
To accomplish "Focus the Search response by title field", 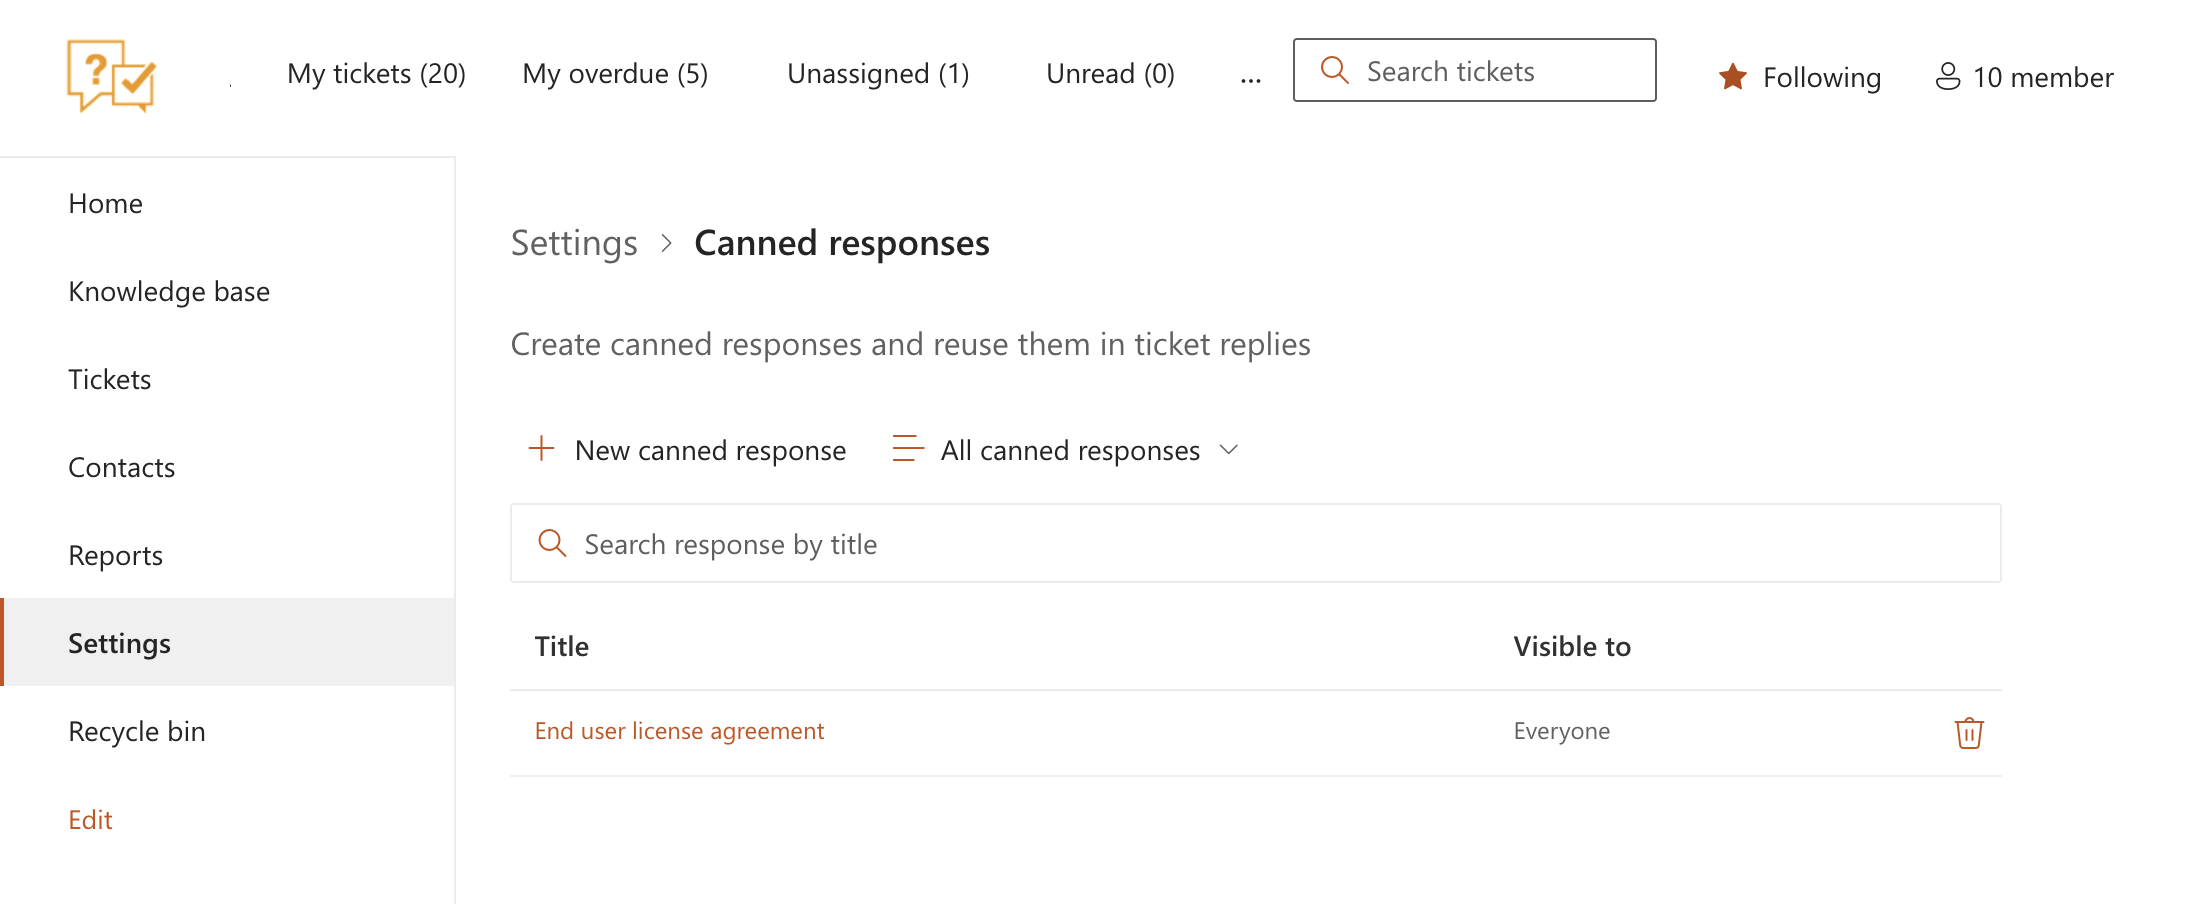I will coord(1256,543).
